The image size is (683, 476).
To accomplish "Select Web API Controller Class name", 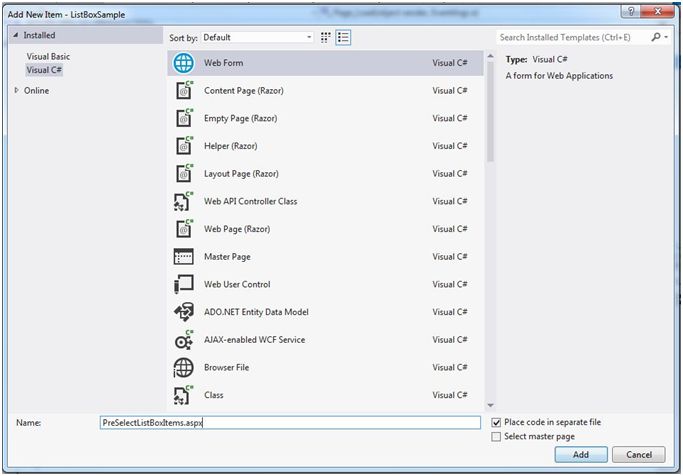I will click(x=250, y=201).
